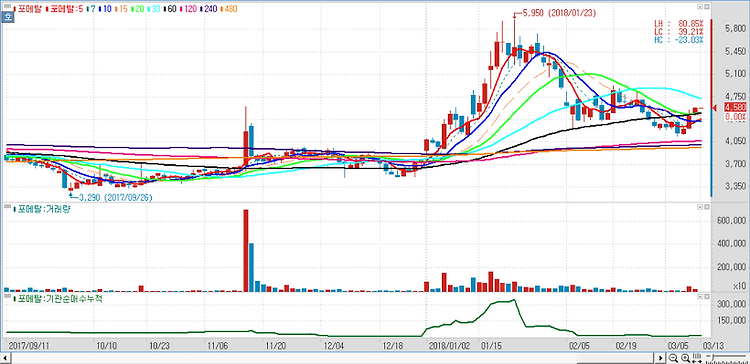The height and width of the screenshot is (364, 750).
Task: Minimize the 거래량 volume pane
Action: click(700, 207)
